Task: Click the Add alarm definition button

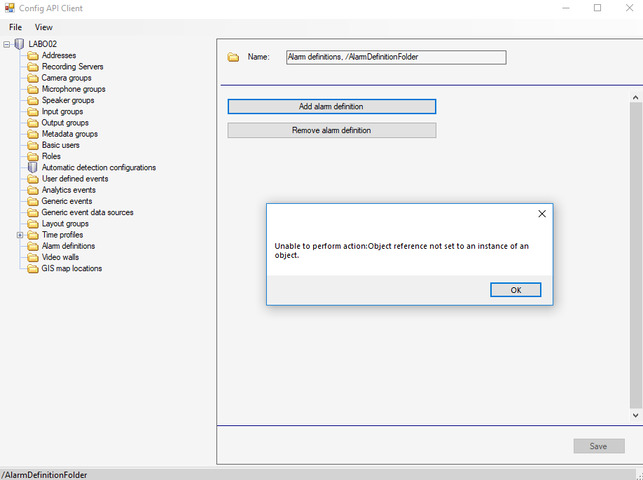Action: pyautogui.click(x=331, y=106)
